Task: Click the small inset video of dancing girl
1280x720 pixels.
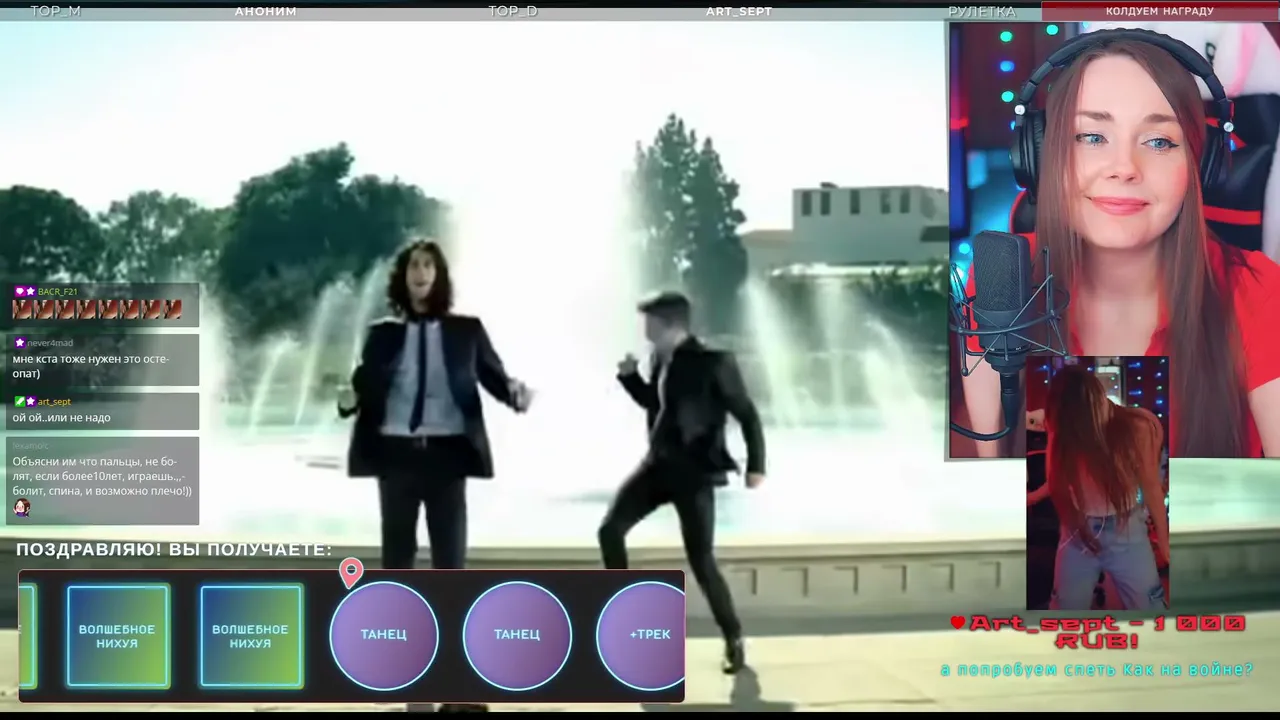Action: (1097, 483)
